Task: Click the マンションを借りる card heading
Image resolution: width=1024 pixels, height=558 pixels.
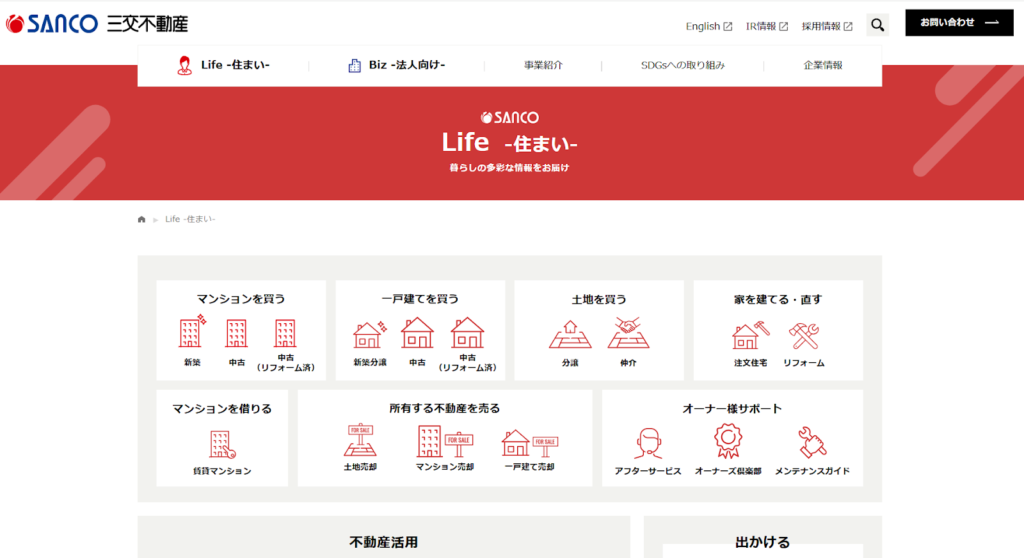Action: (222, 408)
